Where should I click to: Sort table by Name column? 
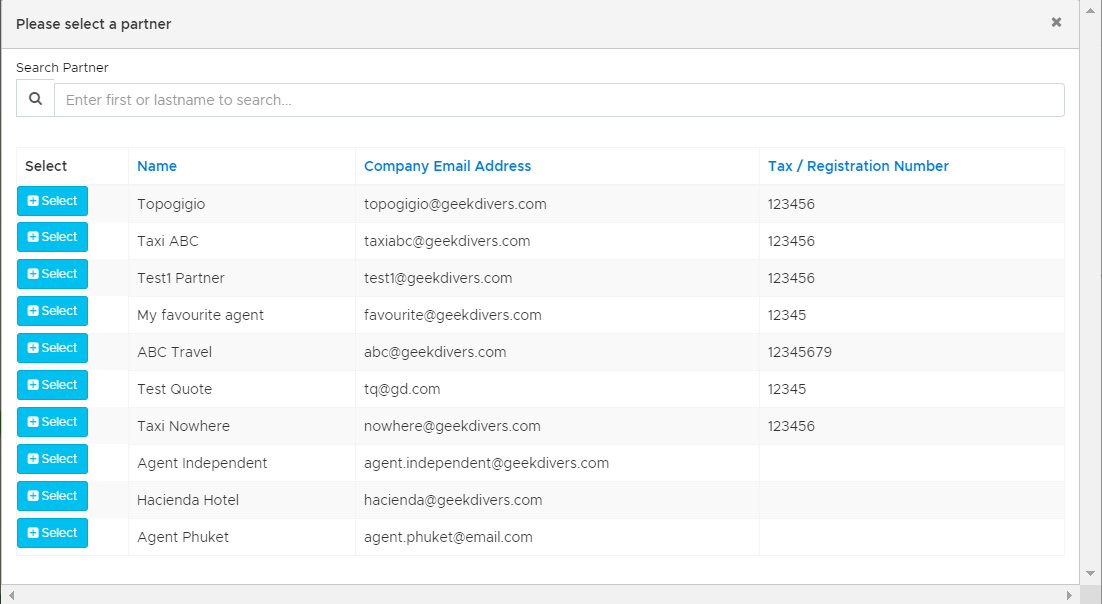[157, 166]
